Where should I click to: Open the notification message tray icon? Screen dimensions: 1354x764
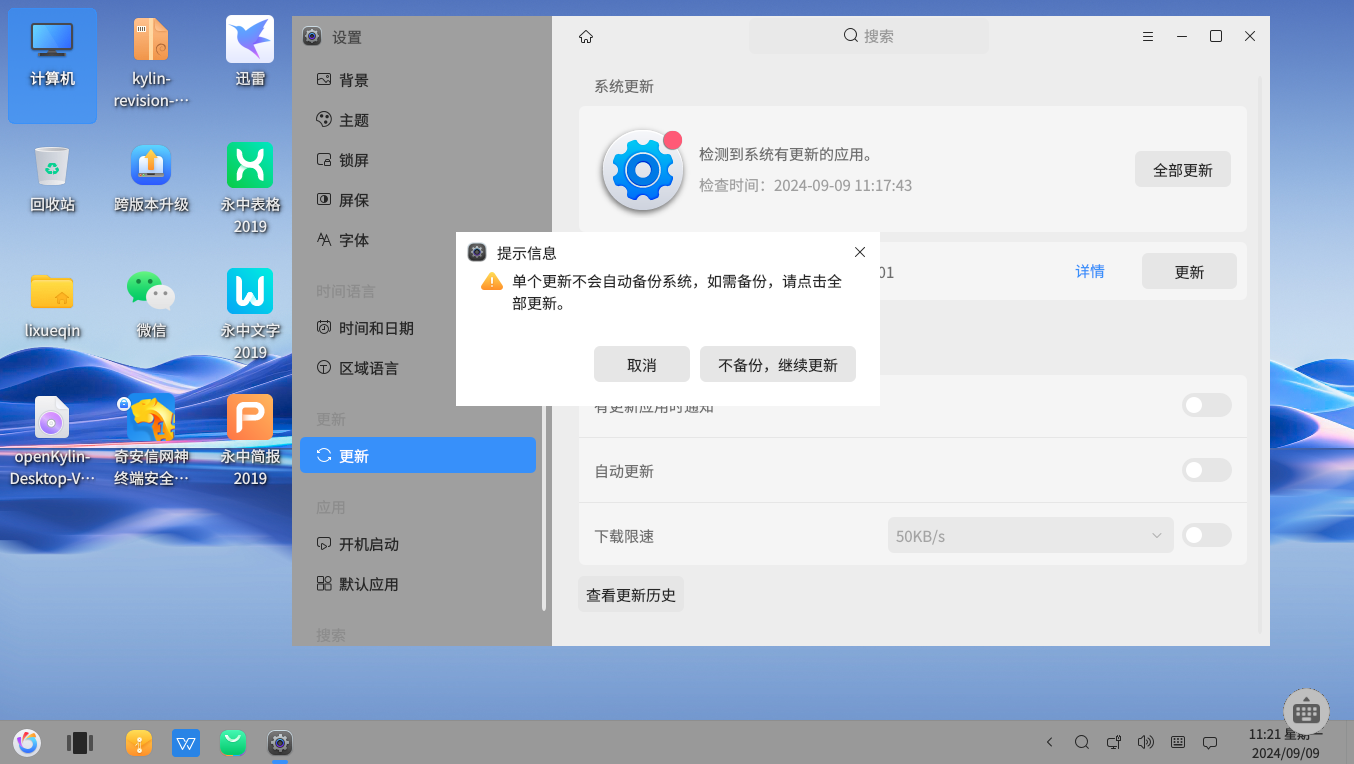[1210, 742]
